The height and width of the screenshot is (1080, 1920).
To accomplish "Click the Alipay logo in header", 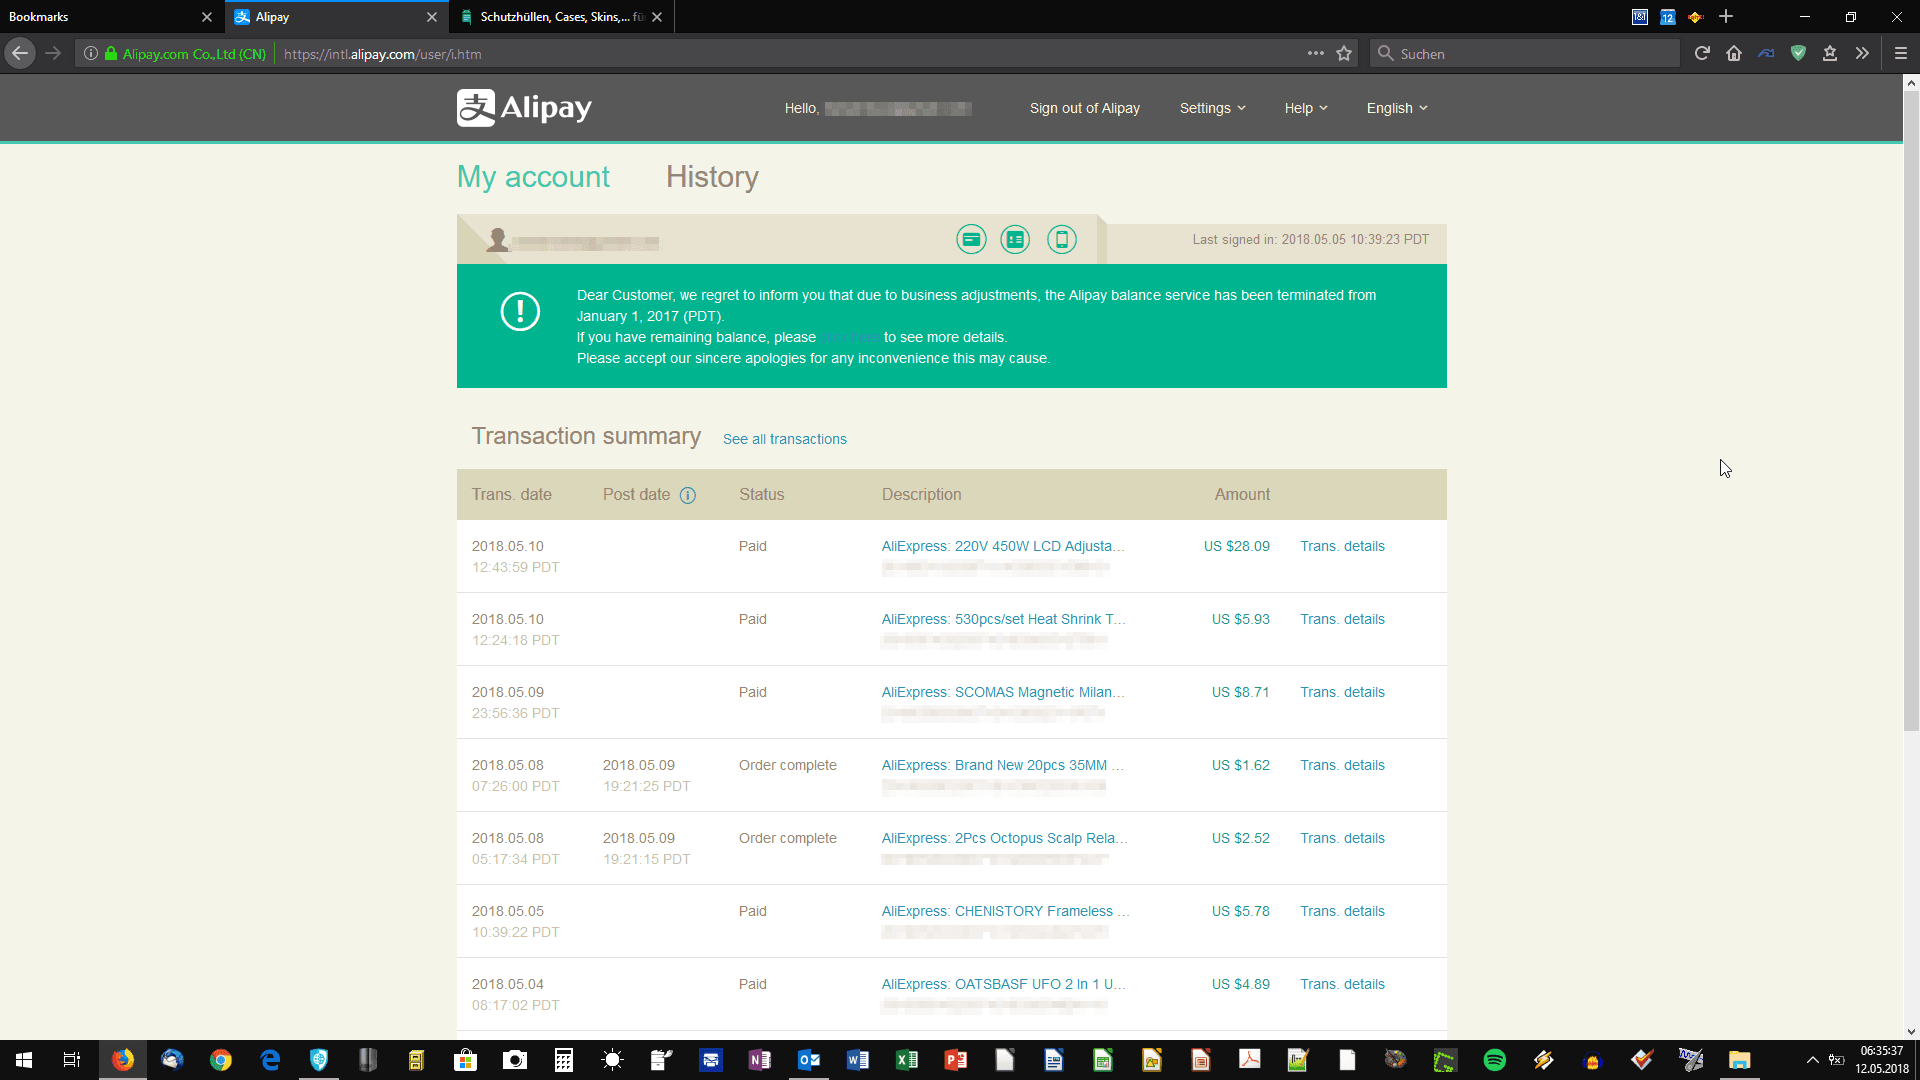I will pyautogui.click(x=524, y=108).
